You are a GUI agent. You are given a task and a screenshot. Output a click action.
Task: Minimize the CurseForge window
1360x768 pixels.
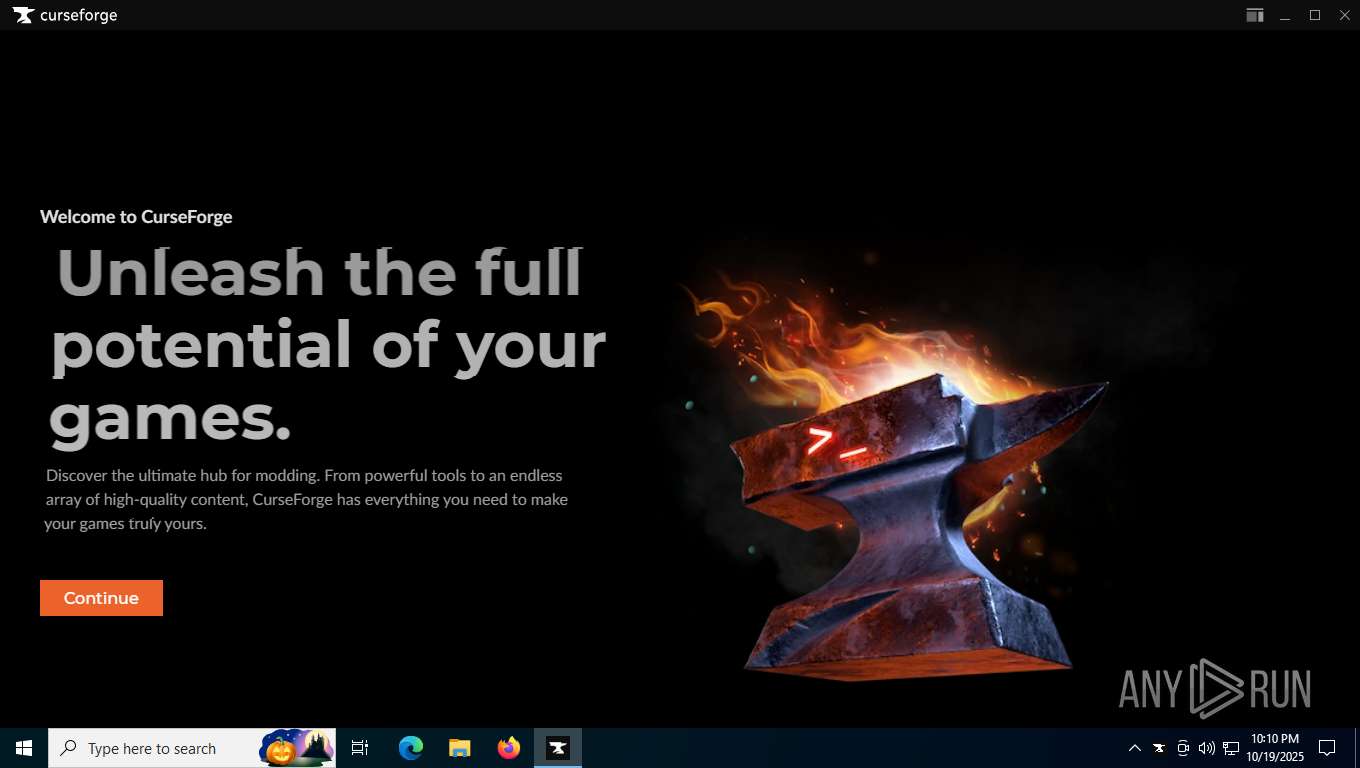click(1285, 15)
